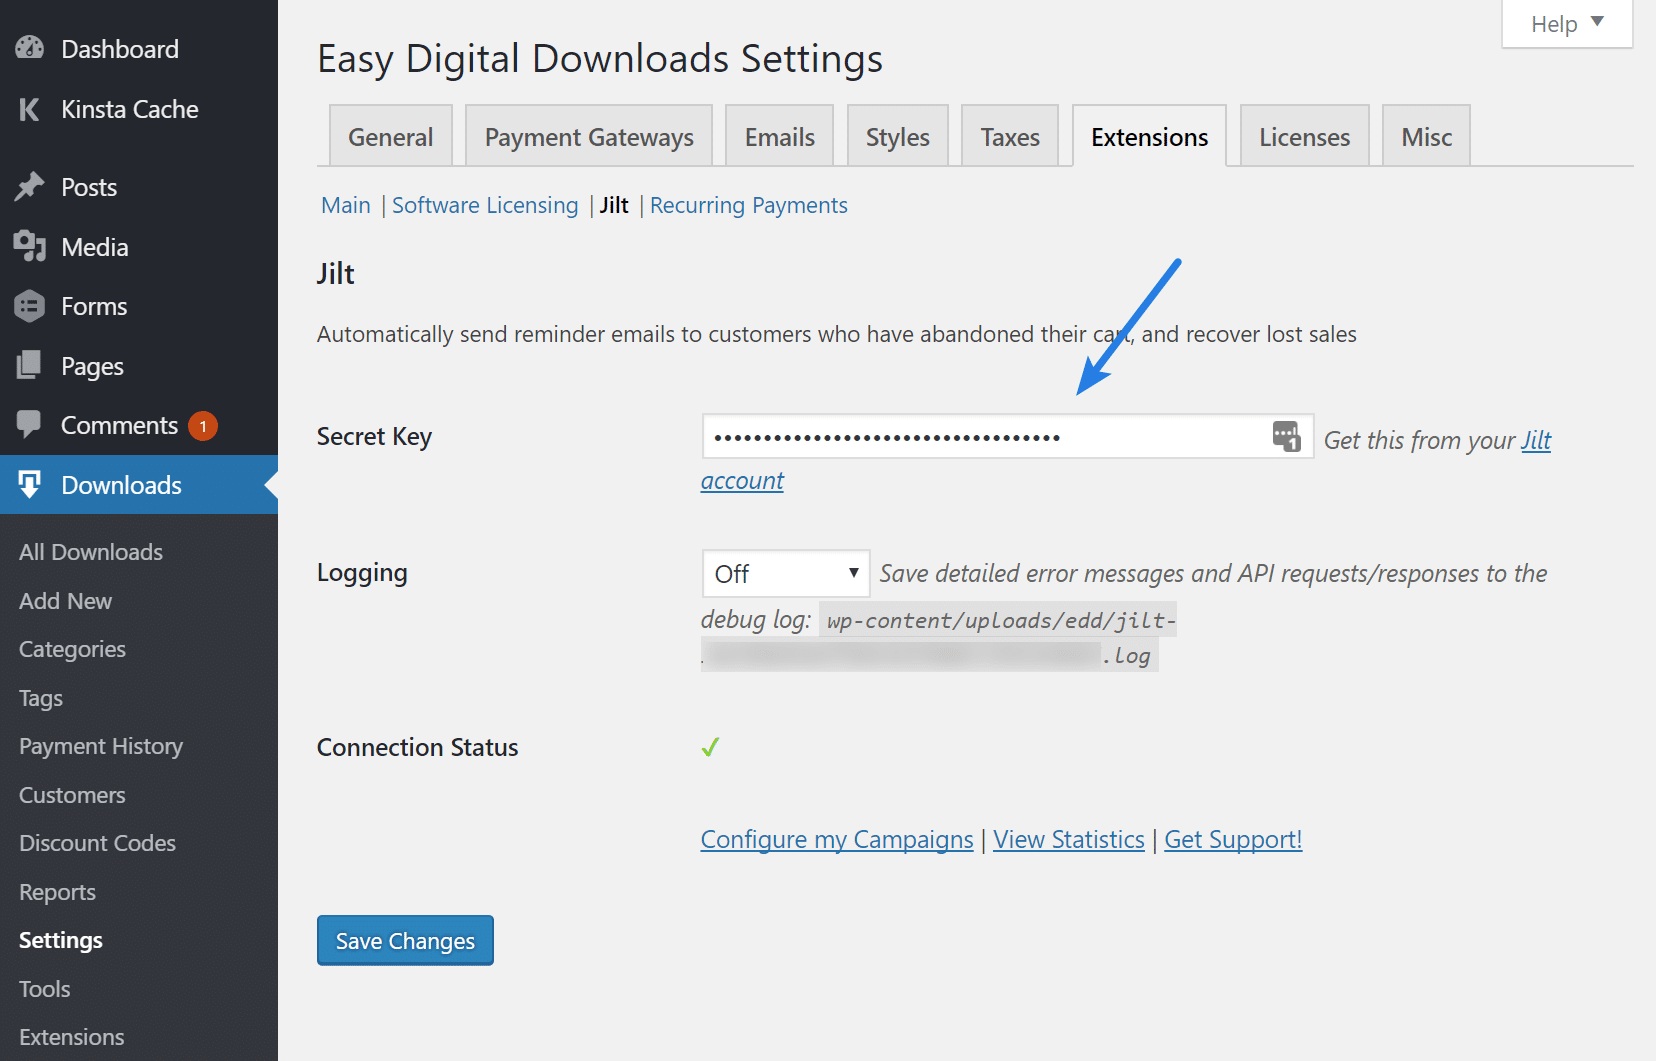Go to the Styles tab

[897, 136]
